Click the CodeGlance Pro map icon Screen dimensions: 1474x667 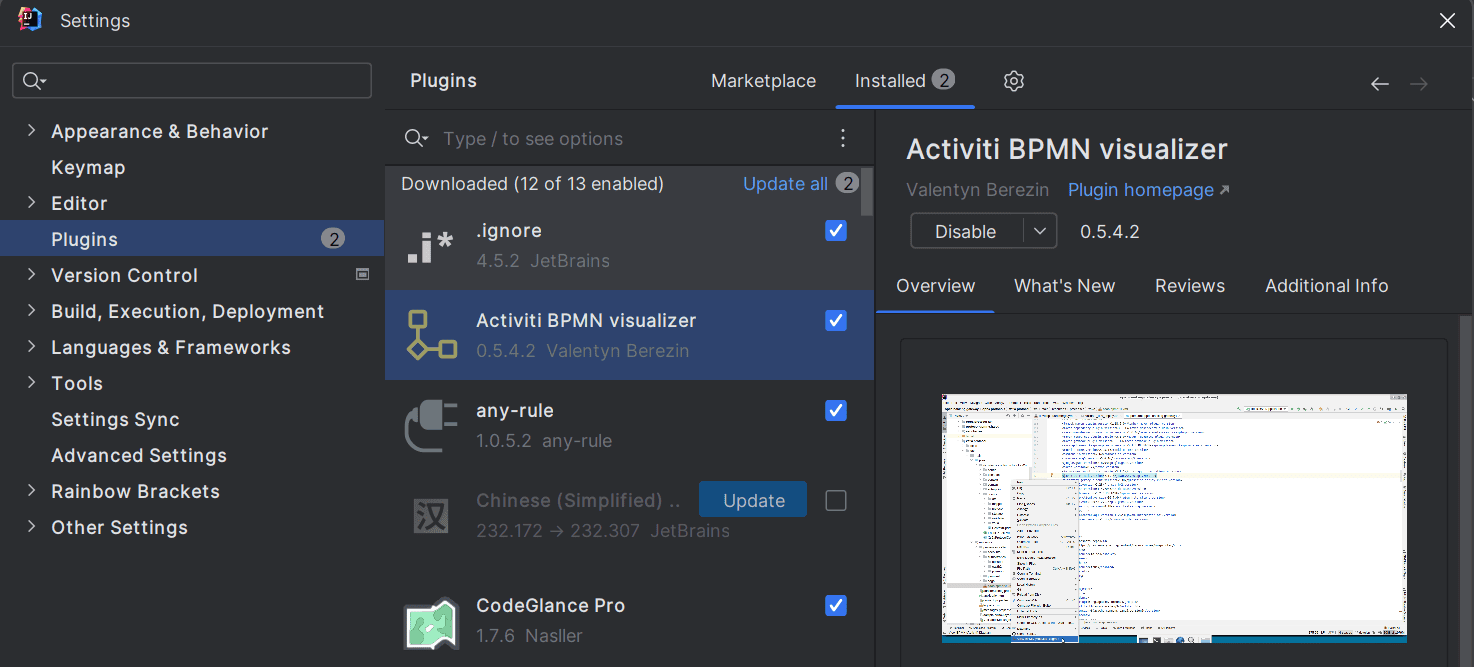coord(431,623)
